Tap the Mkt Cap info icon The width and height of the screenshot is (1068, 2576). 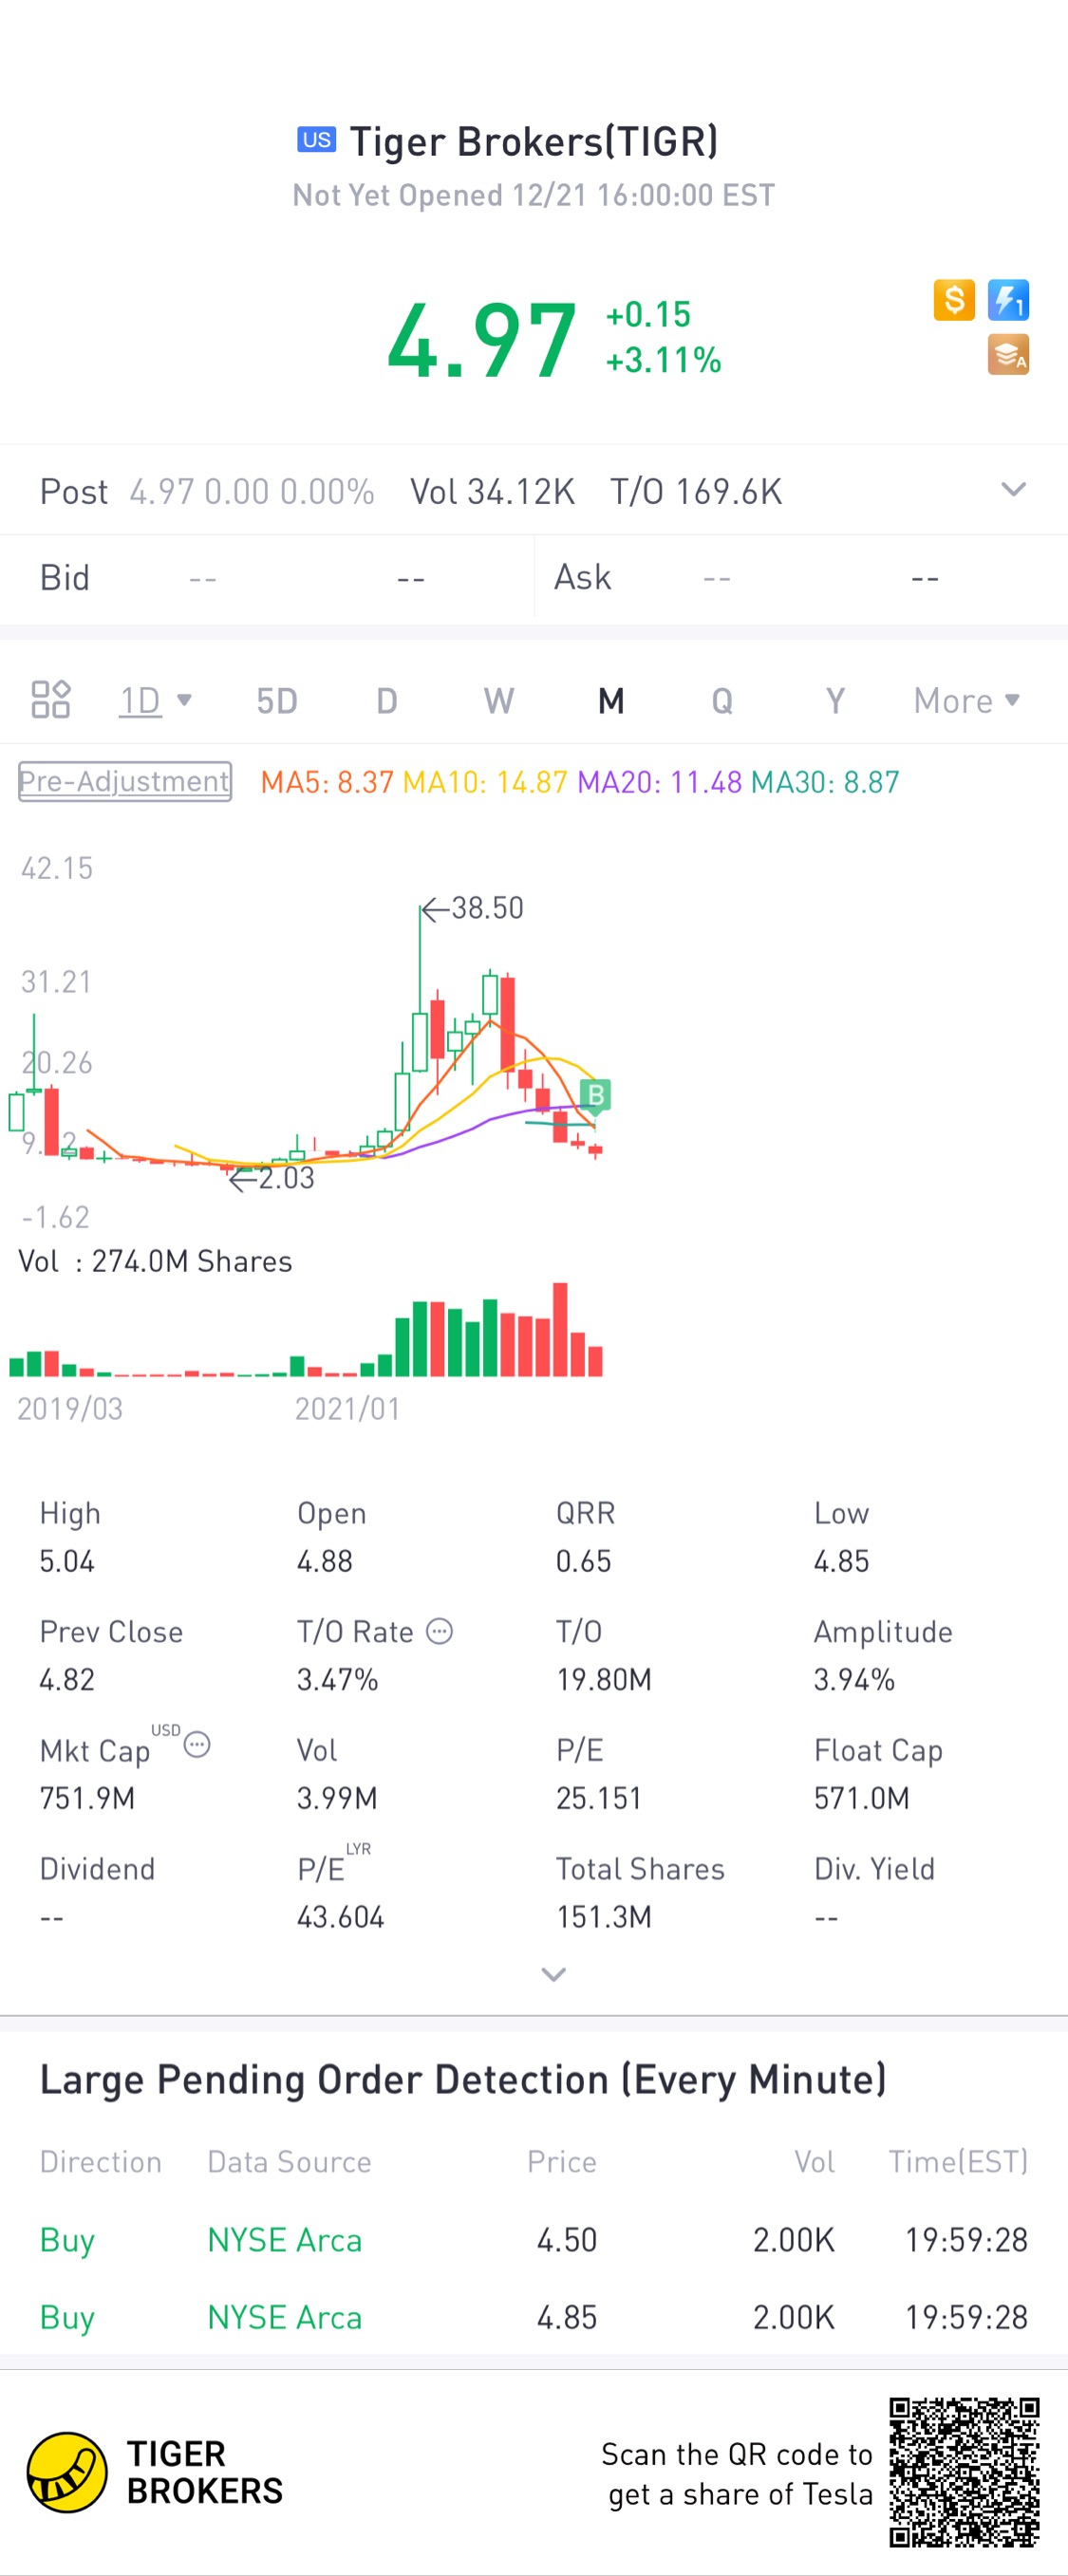[197, 1745]
